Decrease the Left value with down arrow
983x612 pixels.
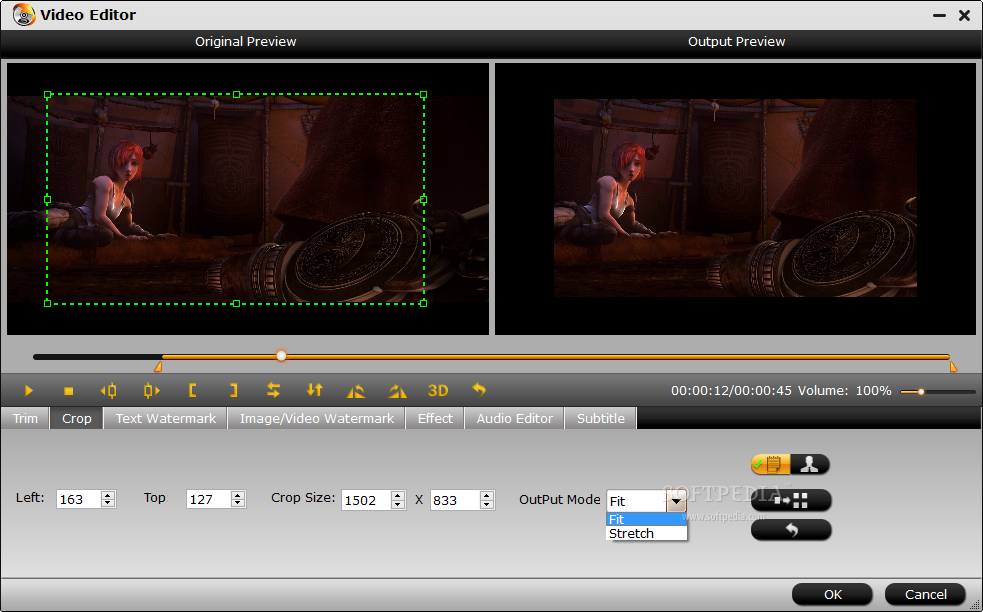(108, 503)
